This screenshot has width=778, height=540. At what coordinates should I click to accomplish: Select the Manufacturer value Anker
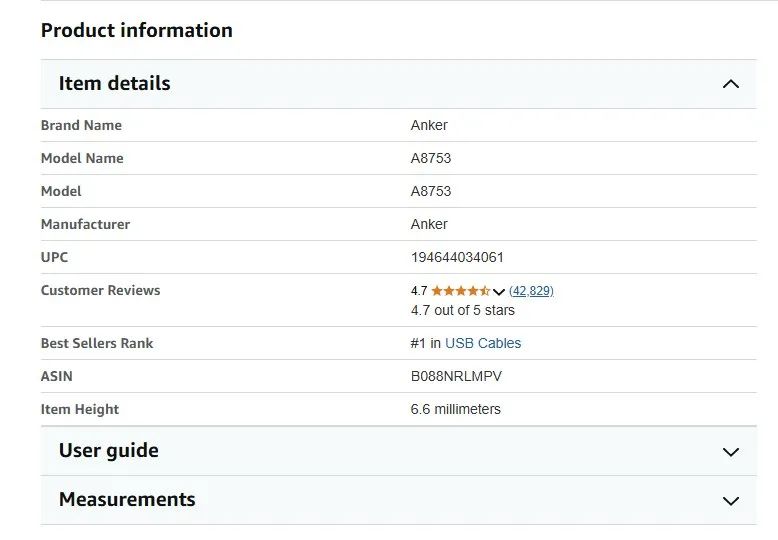tap(429, 224)
